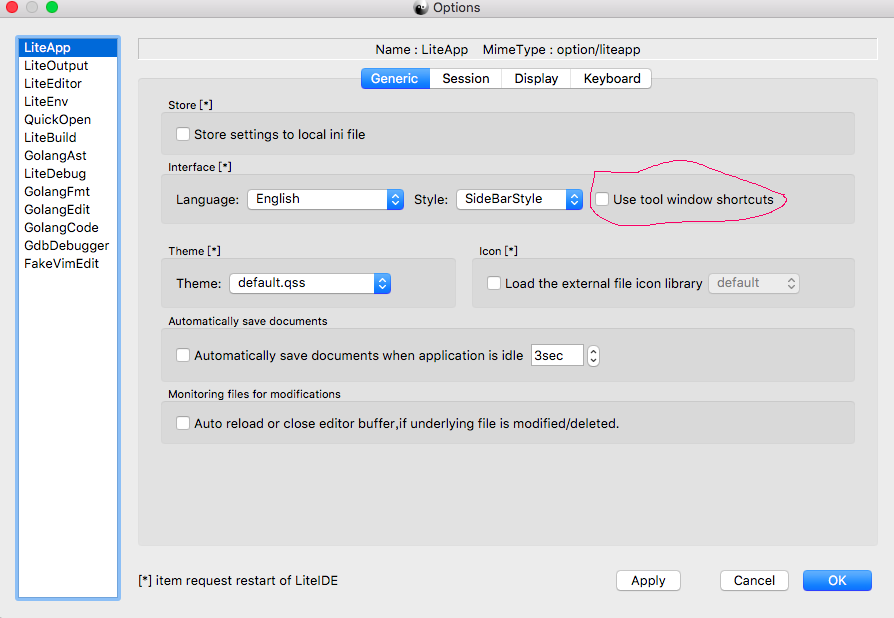Switch to the Keyboard tab

610,78
